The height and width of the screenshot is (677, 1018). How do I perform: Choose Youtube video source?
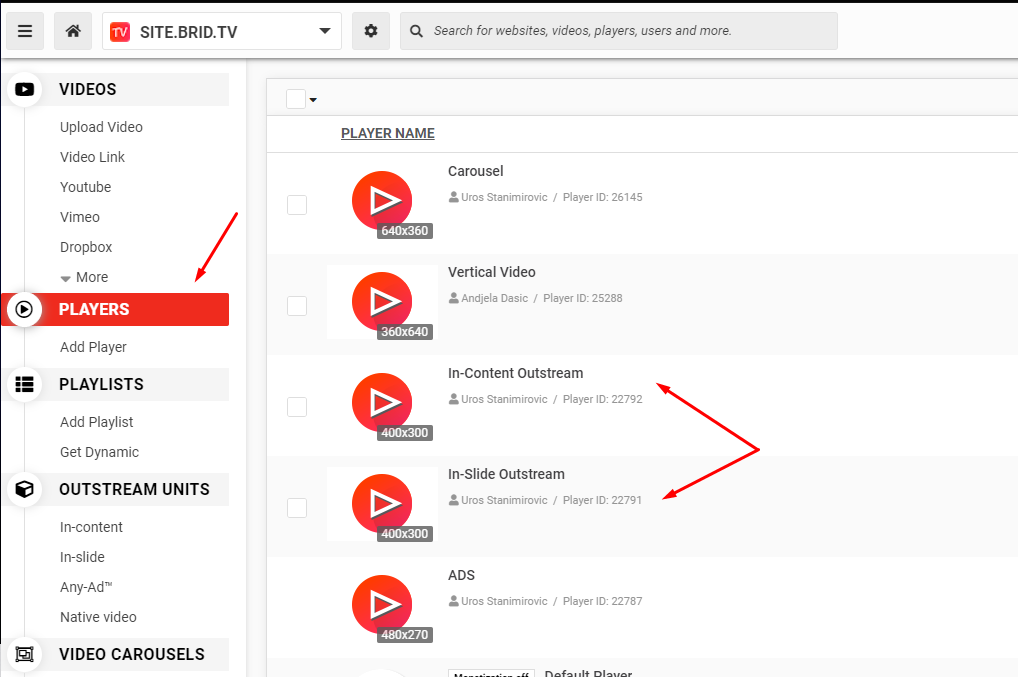(x=86, y=187)
